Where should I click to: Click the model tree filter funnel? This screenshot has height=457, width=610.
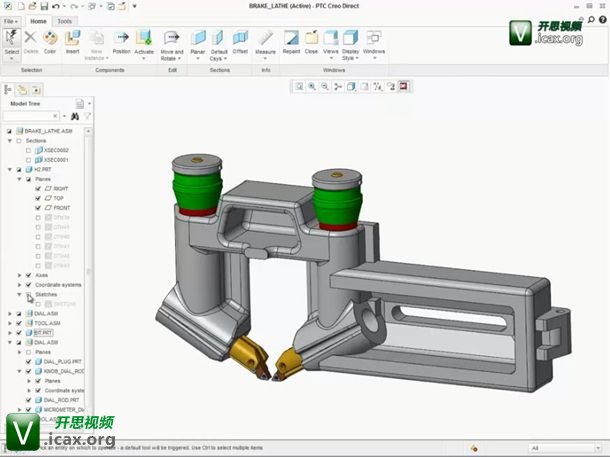[88, 116]
